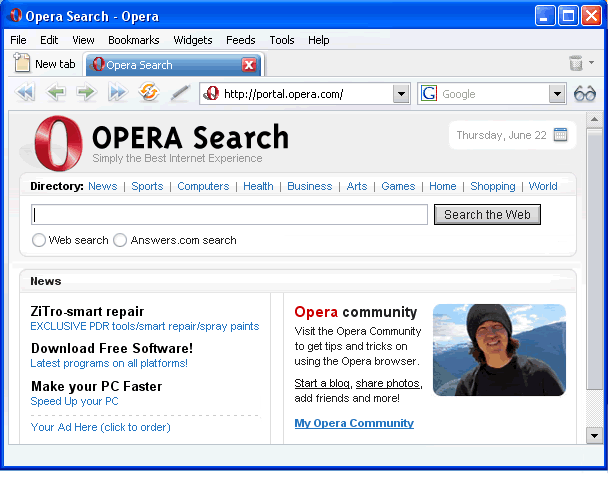Click the Opera icon in the address bar
The height and width of the screenshot is (478, 608).
pyautogui.click(x=212, y=93)
